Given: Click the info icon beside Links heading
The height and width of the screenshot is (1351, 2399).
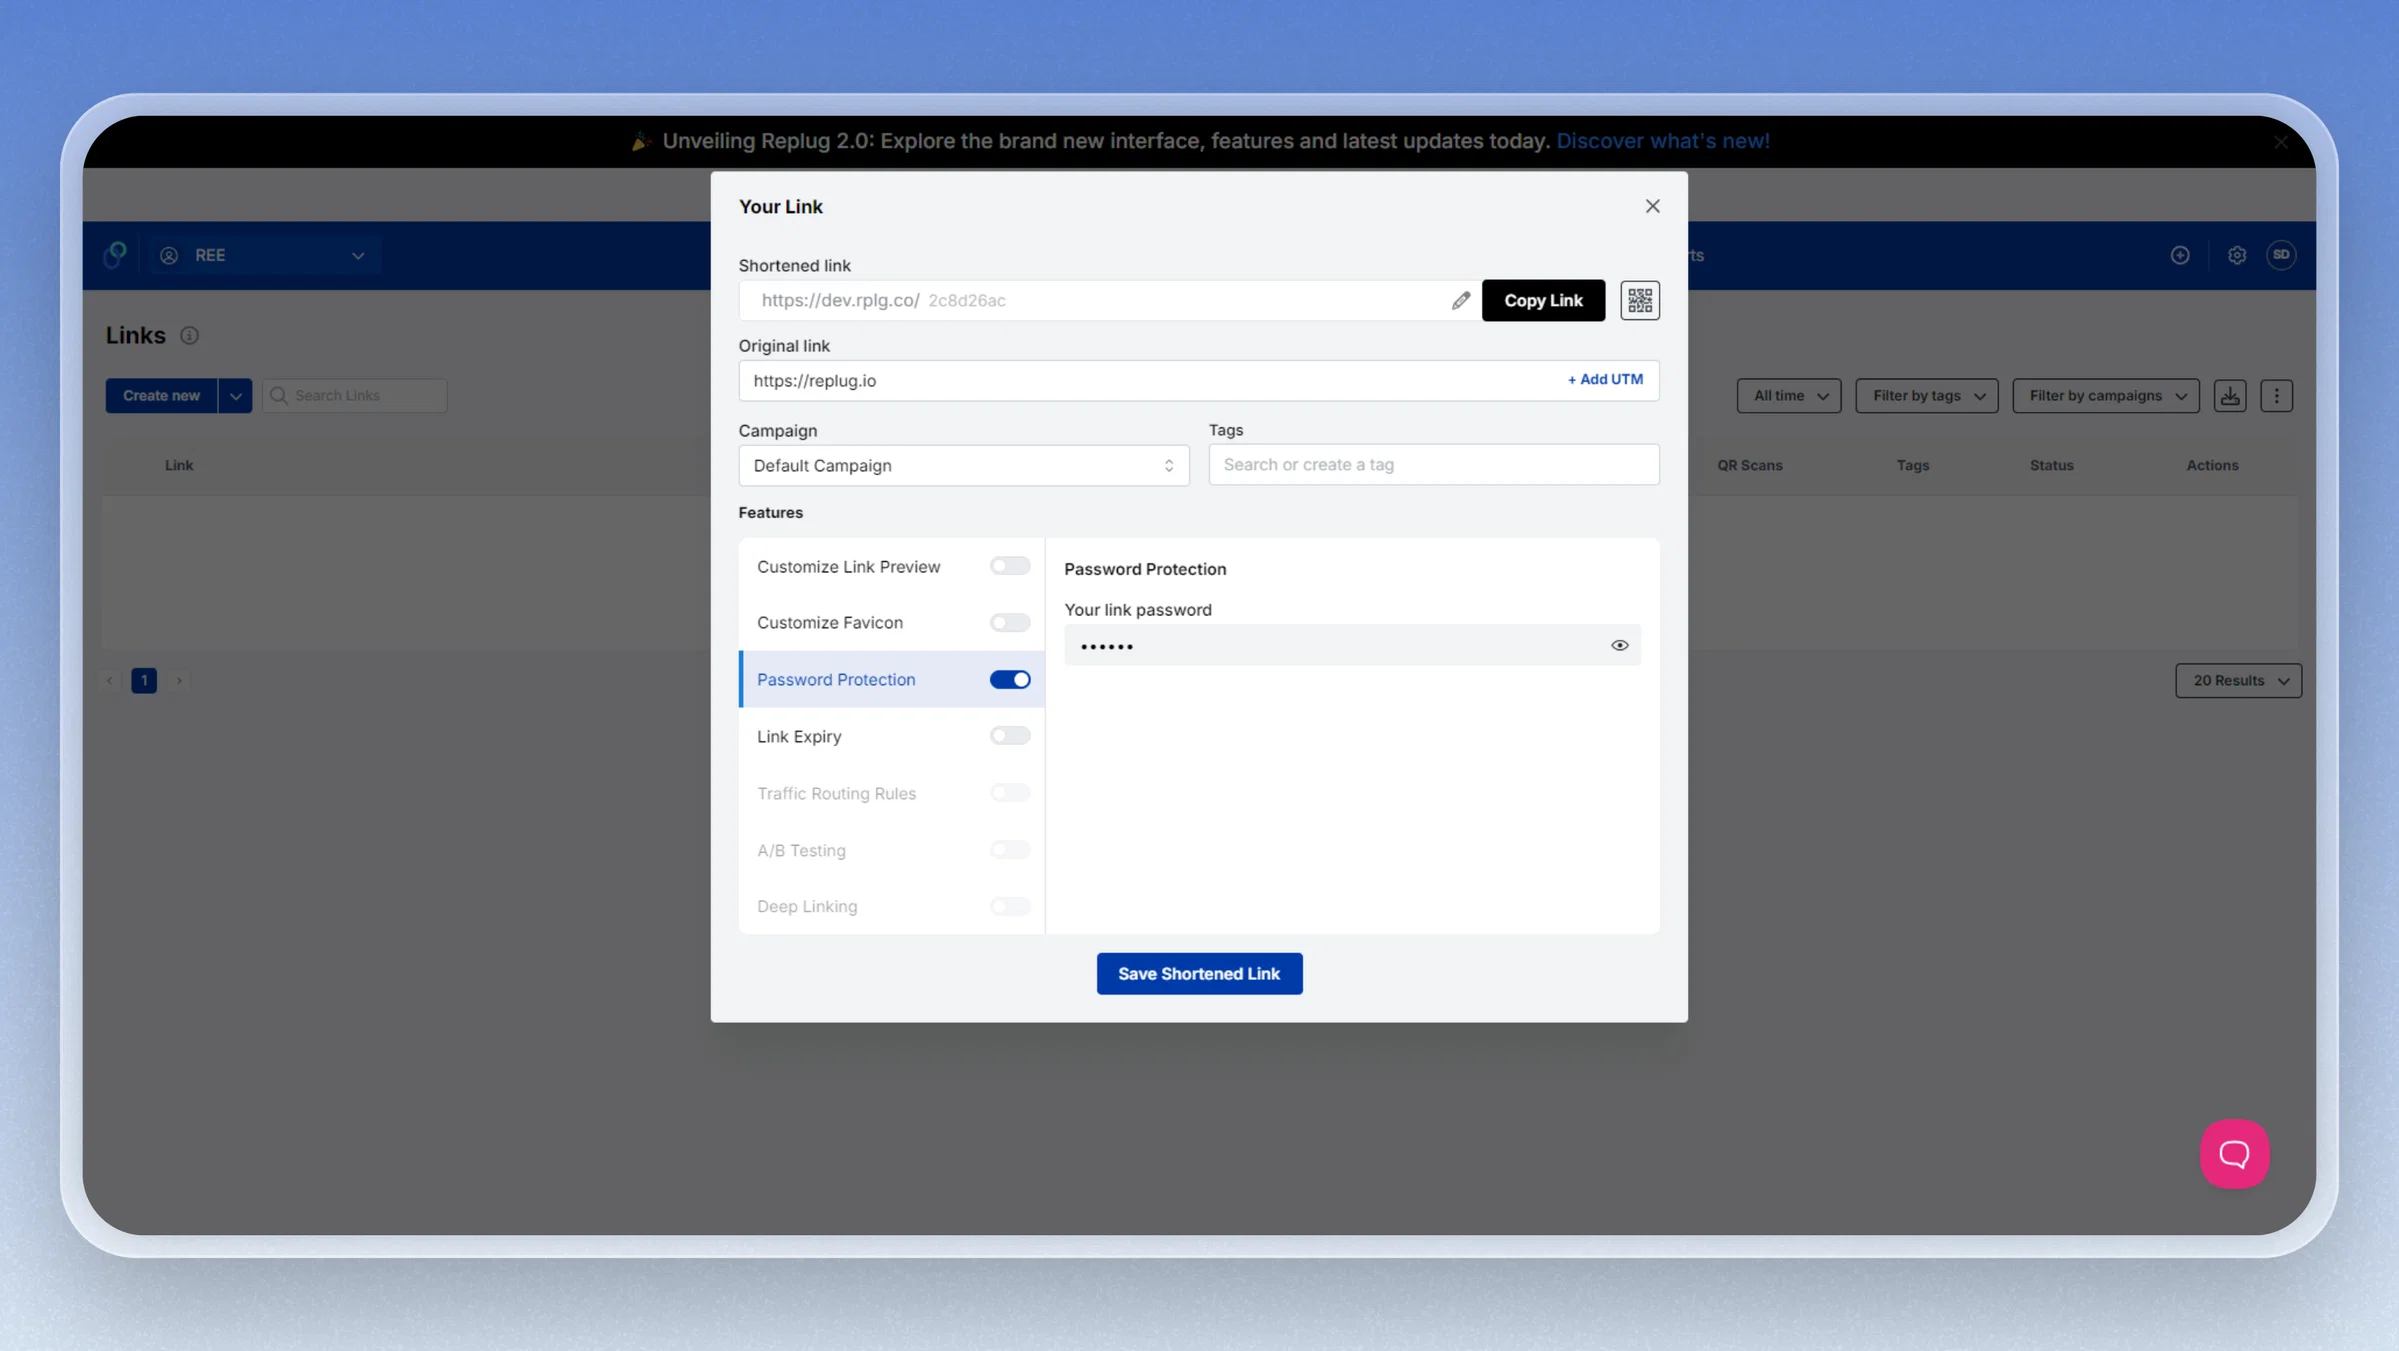Looking at the screenshot, I should [x=189, y=335].
